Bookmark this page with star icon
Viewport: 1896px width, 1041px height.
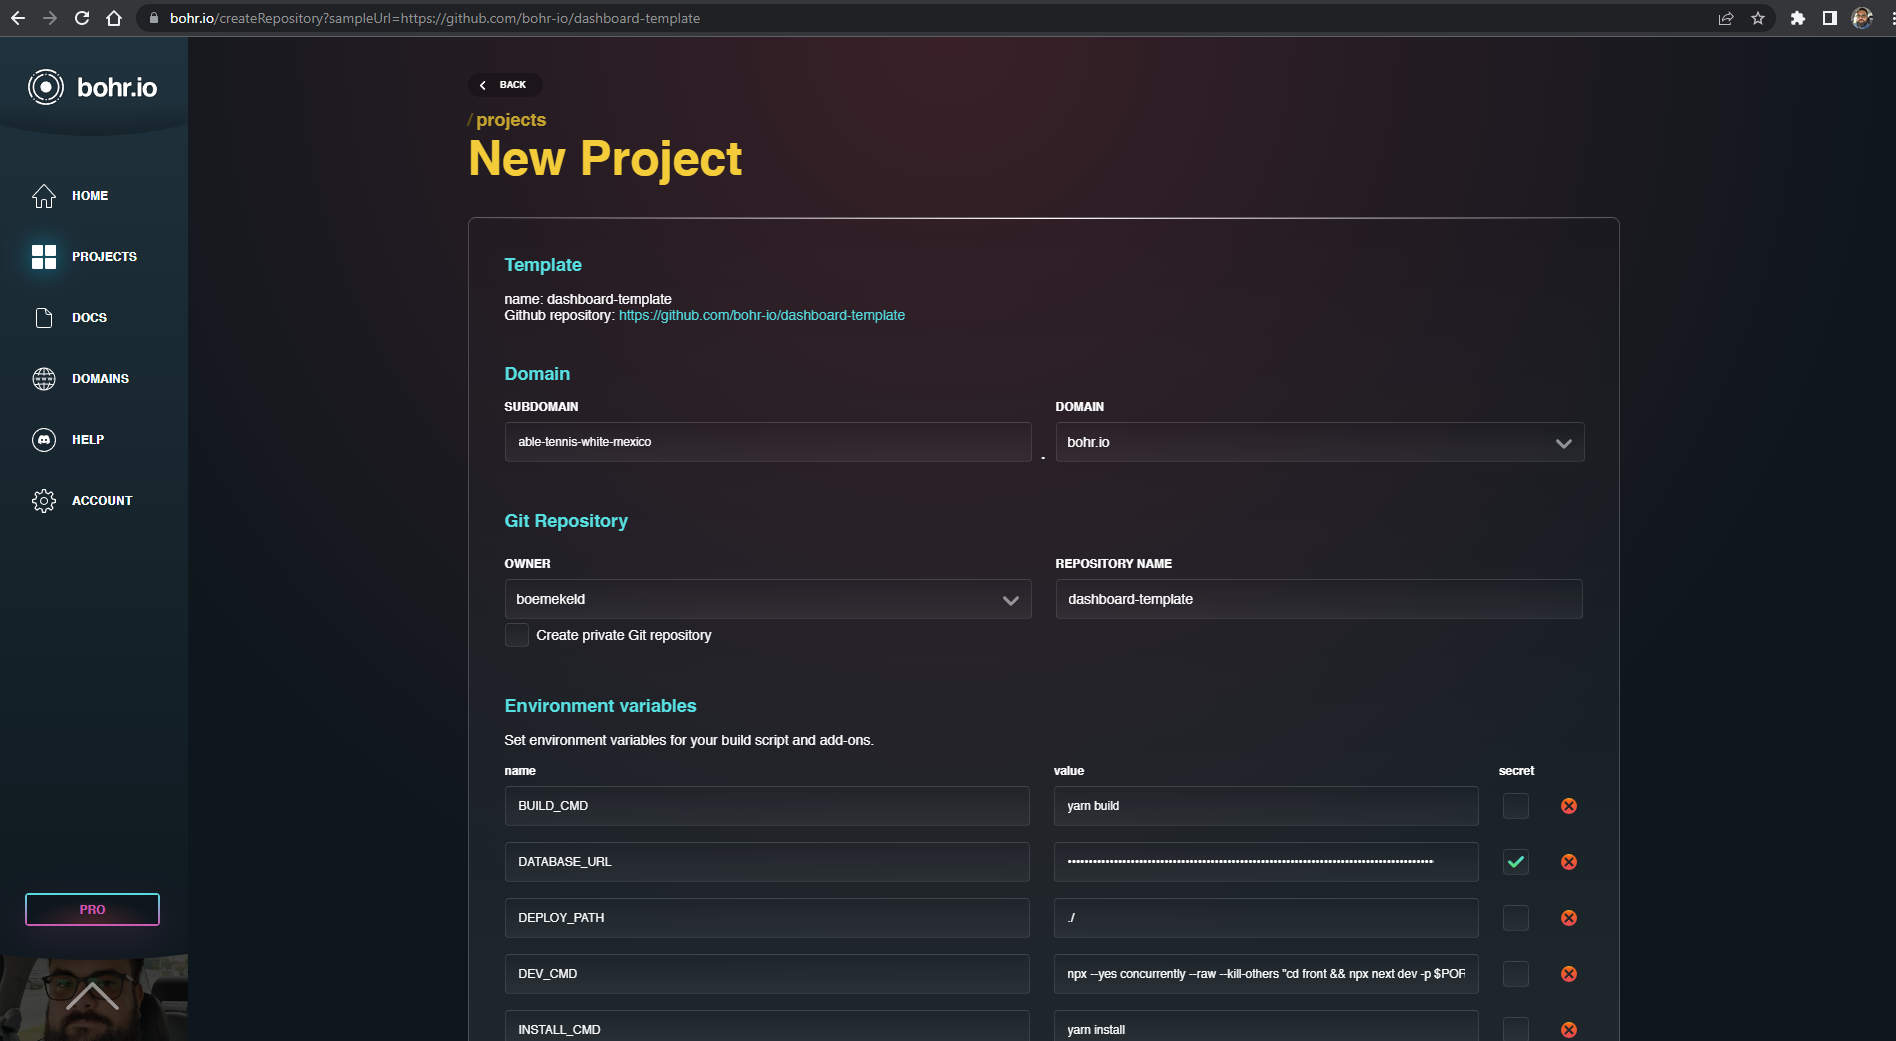tap(1758, 18)
